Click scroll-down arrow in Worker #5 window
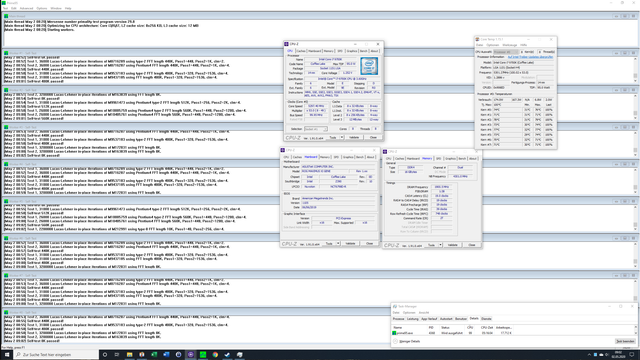 tap(635, 229)
